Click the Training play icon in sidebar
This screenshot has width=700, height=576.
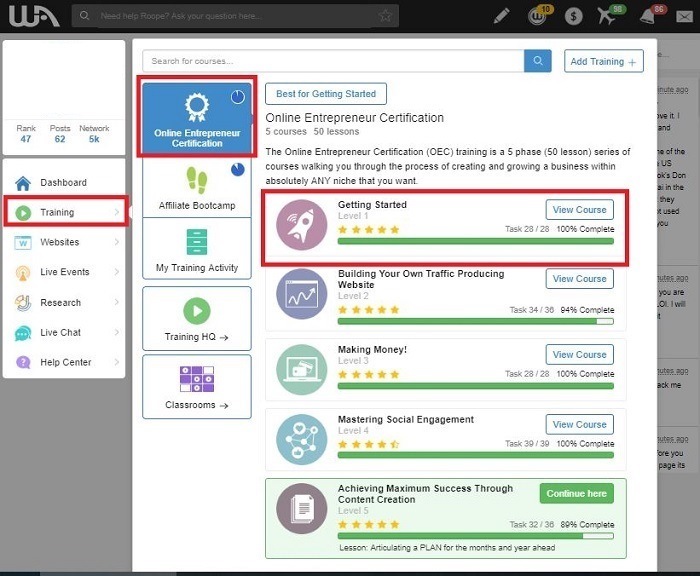point(23,213)
